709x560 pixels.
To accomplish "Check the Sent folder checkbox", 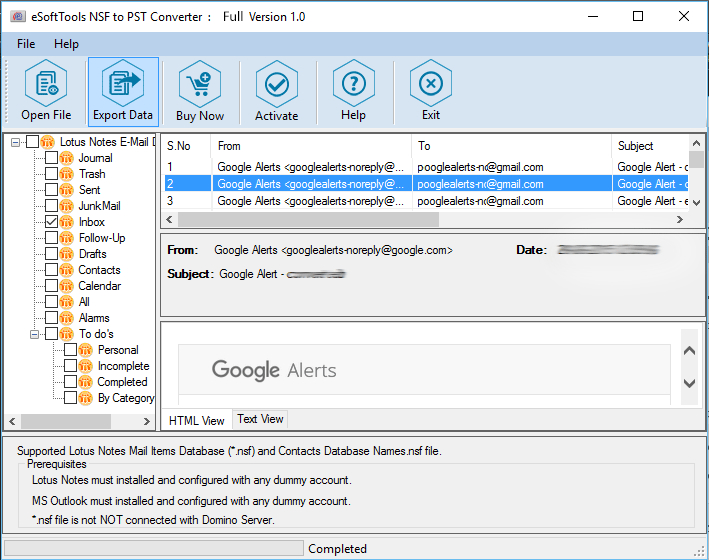I will click(x=52, y=190).
